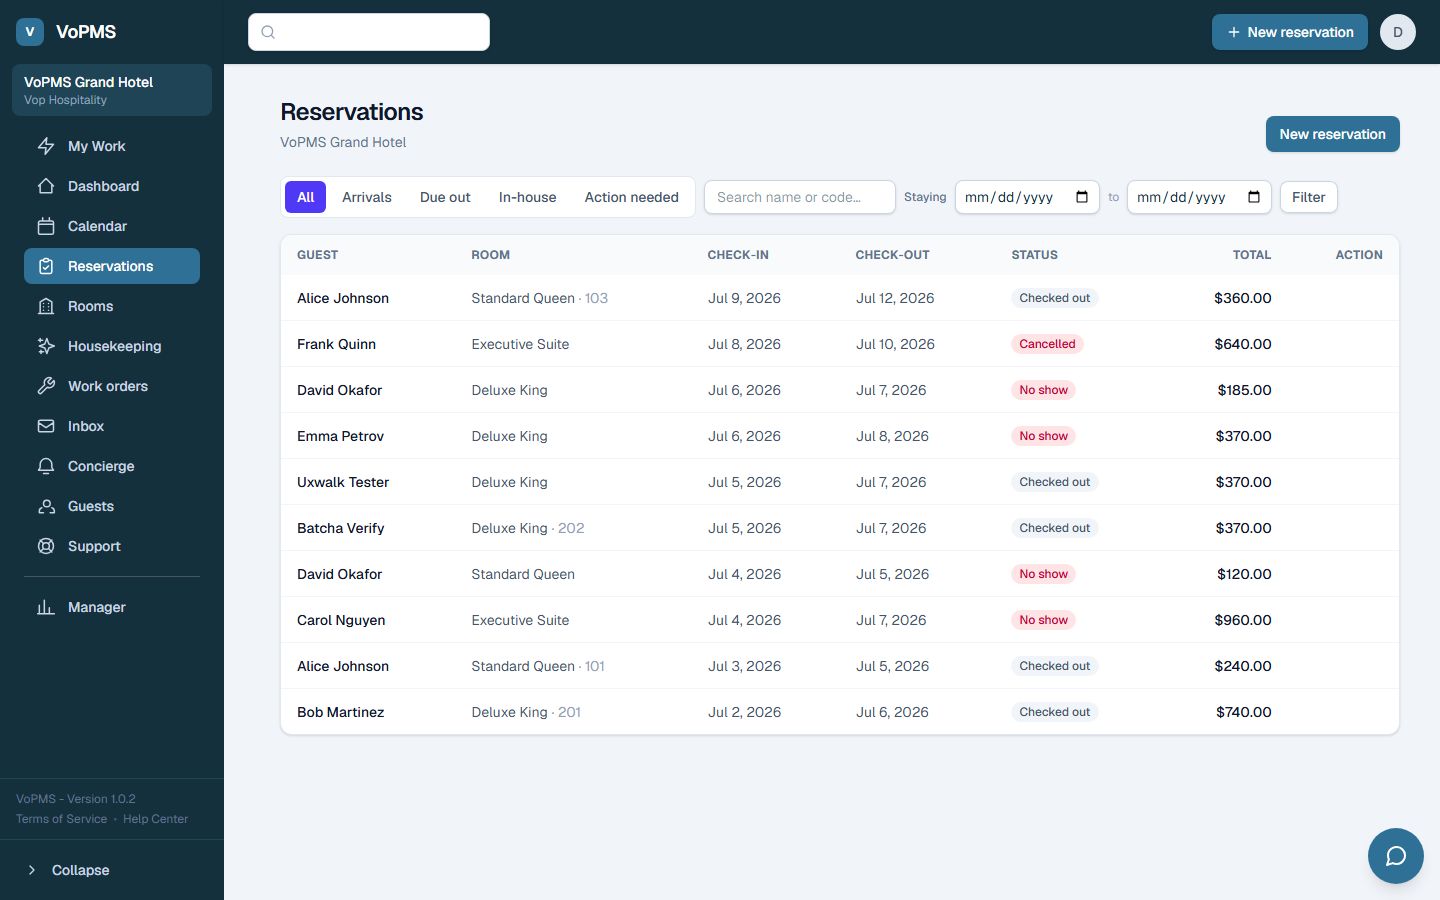
Task: Switch to the In-house tab
Action: click(x=528, y=197)
